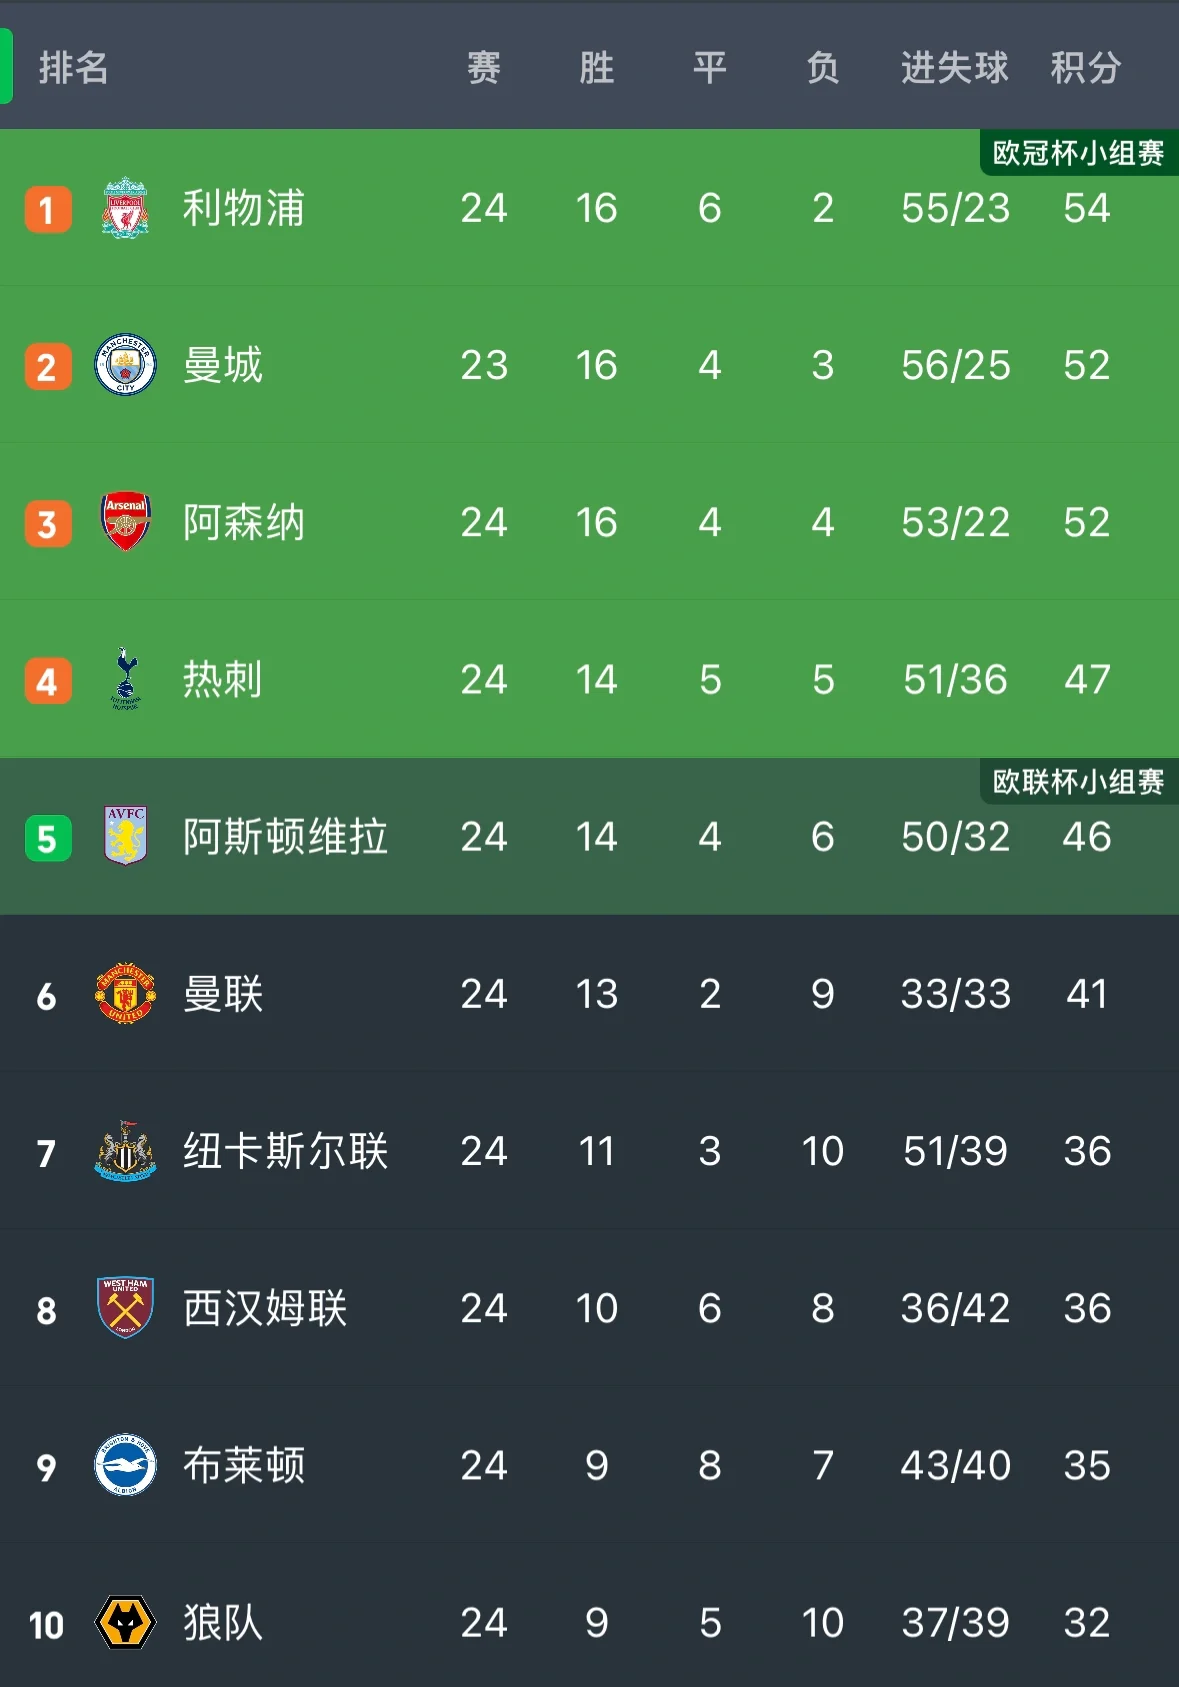The width and height of the screenshot is (1179, 1687).
Task: Tap the Arsenal club crest
Action: coord(125,522)
